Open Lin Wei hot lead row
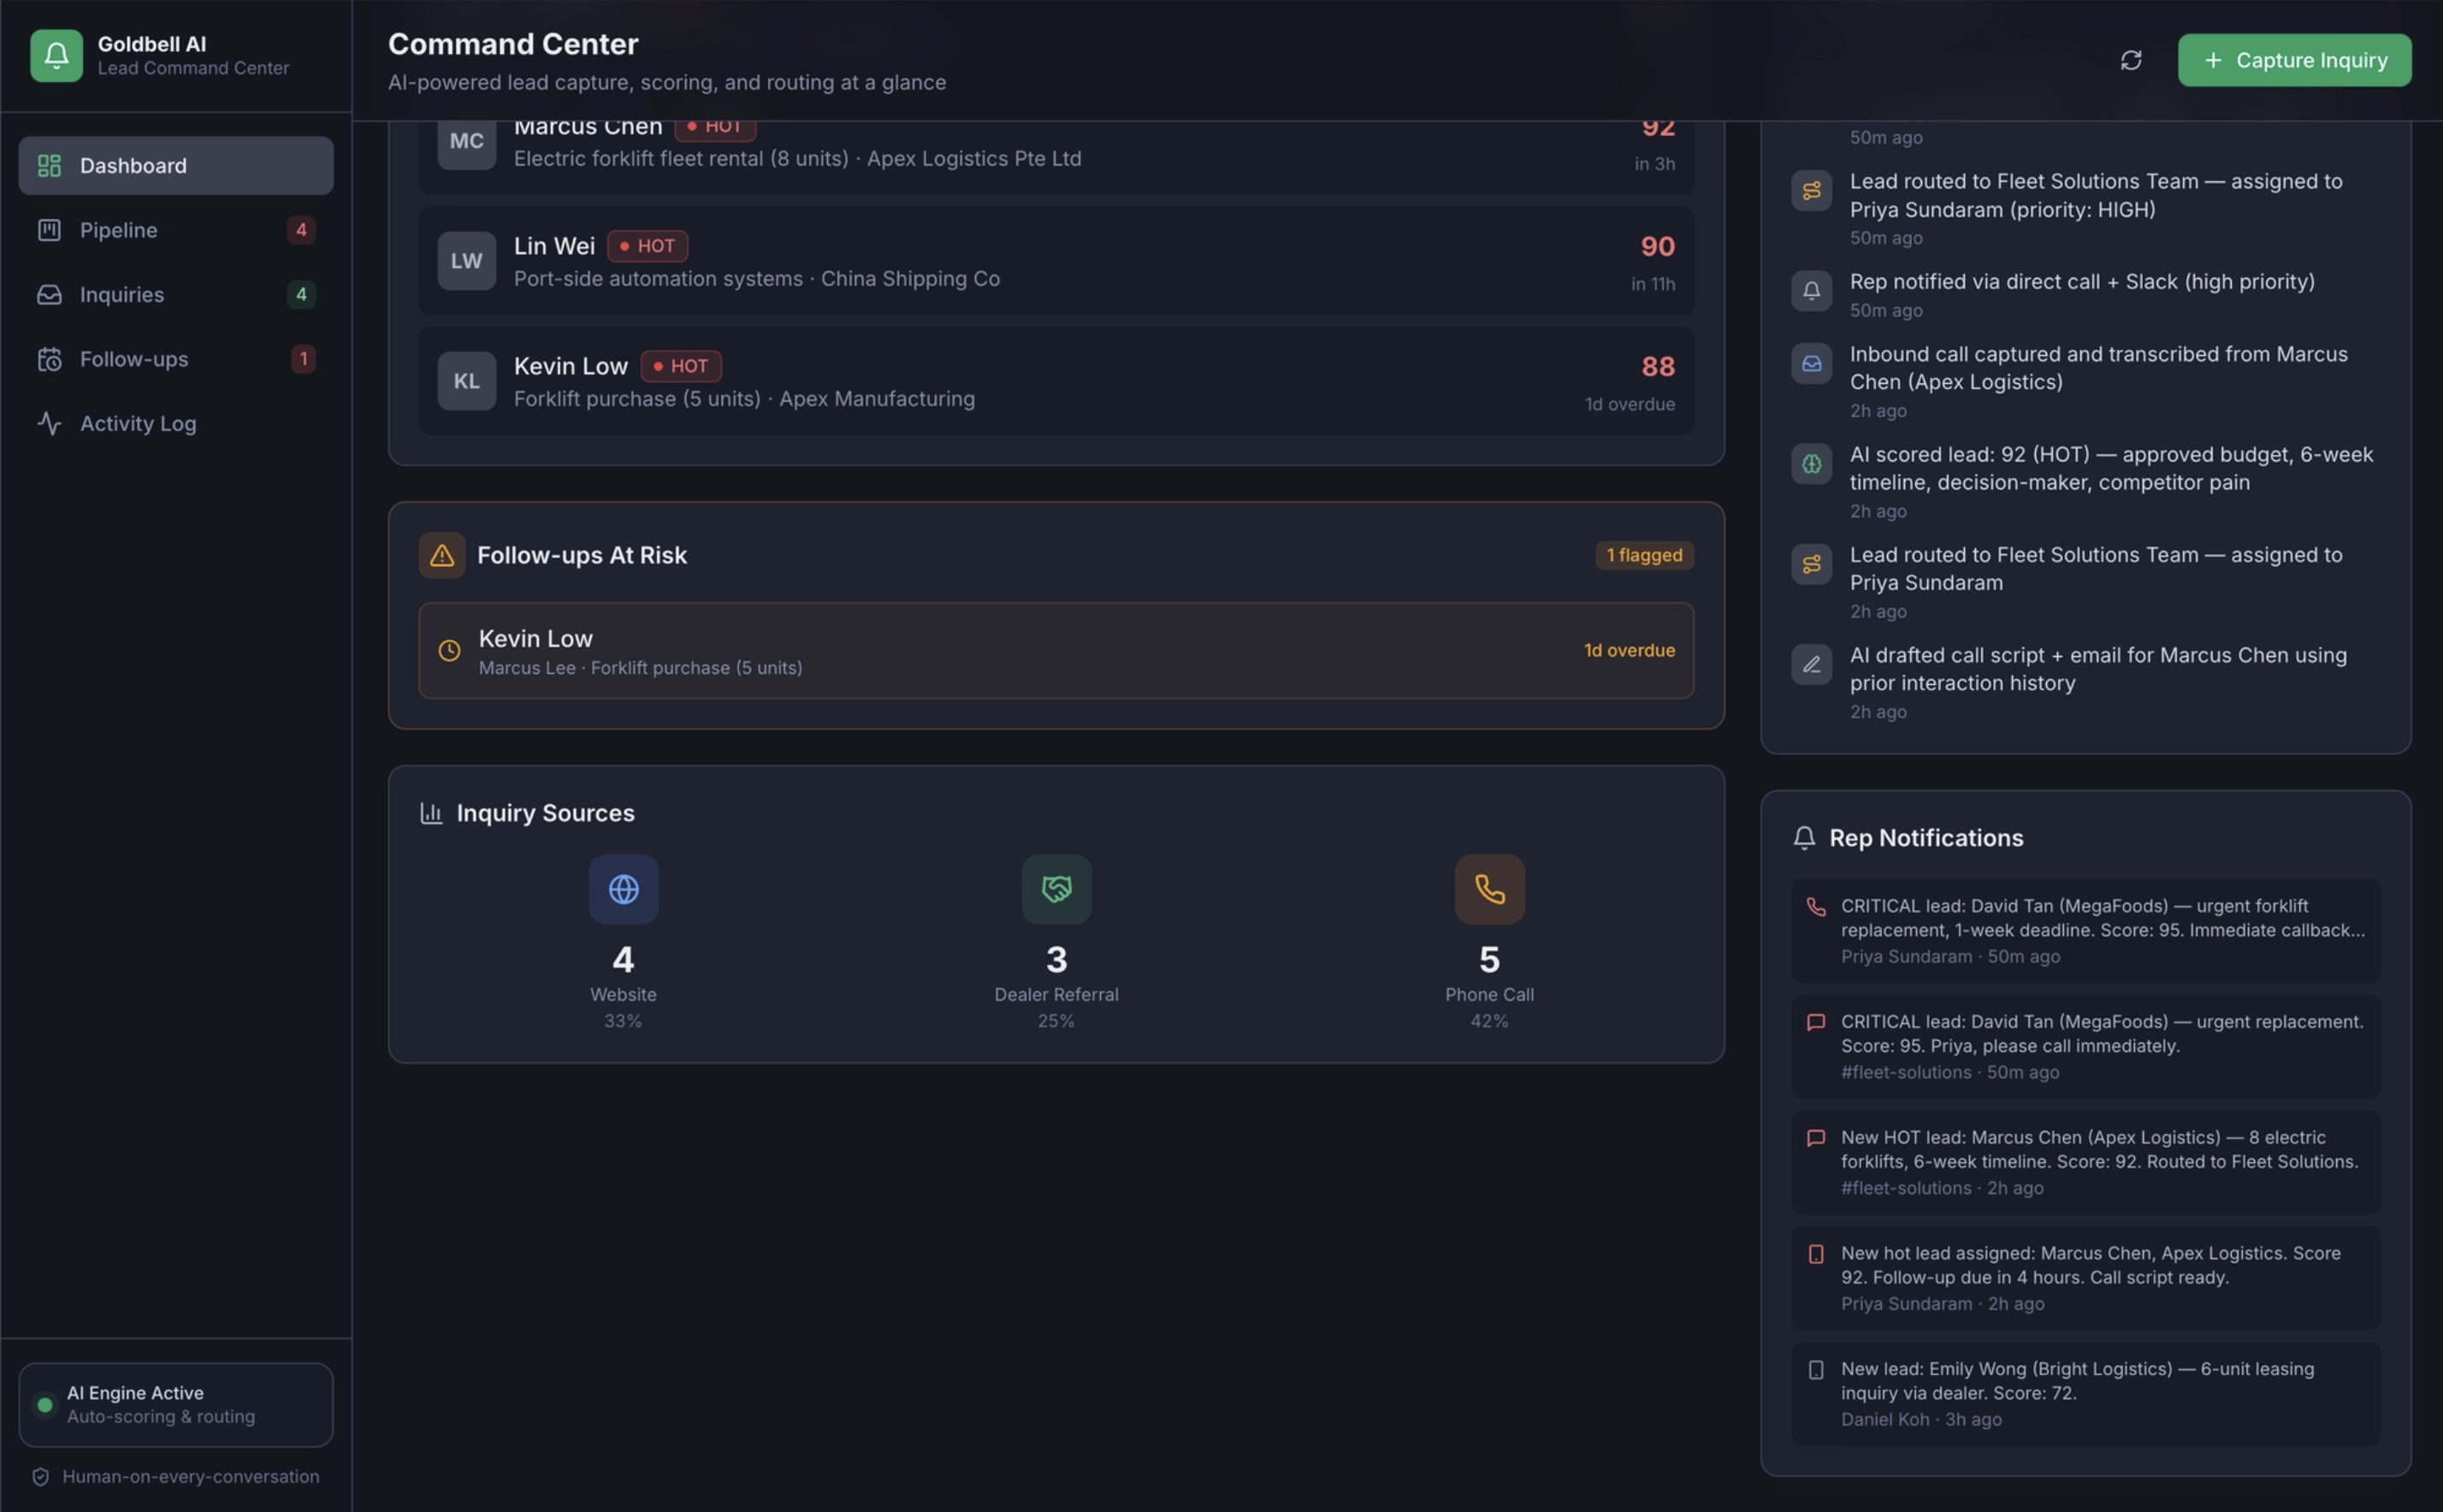The height and width of the screenshot is (1512, 2443). click(x=1055, y=261)
